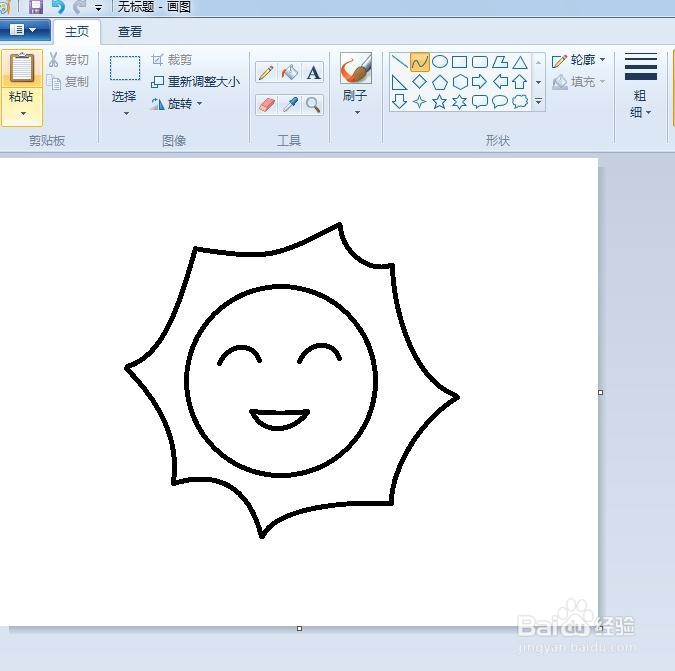Viewport: 675px width, 671px height.
Task: Select the Triangle shape
Action: point(520,62)
